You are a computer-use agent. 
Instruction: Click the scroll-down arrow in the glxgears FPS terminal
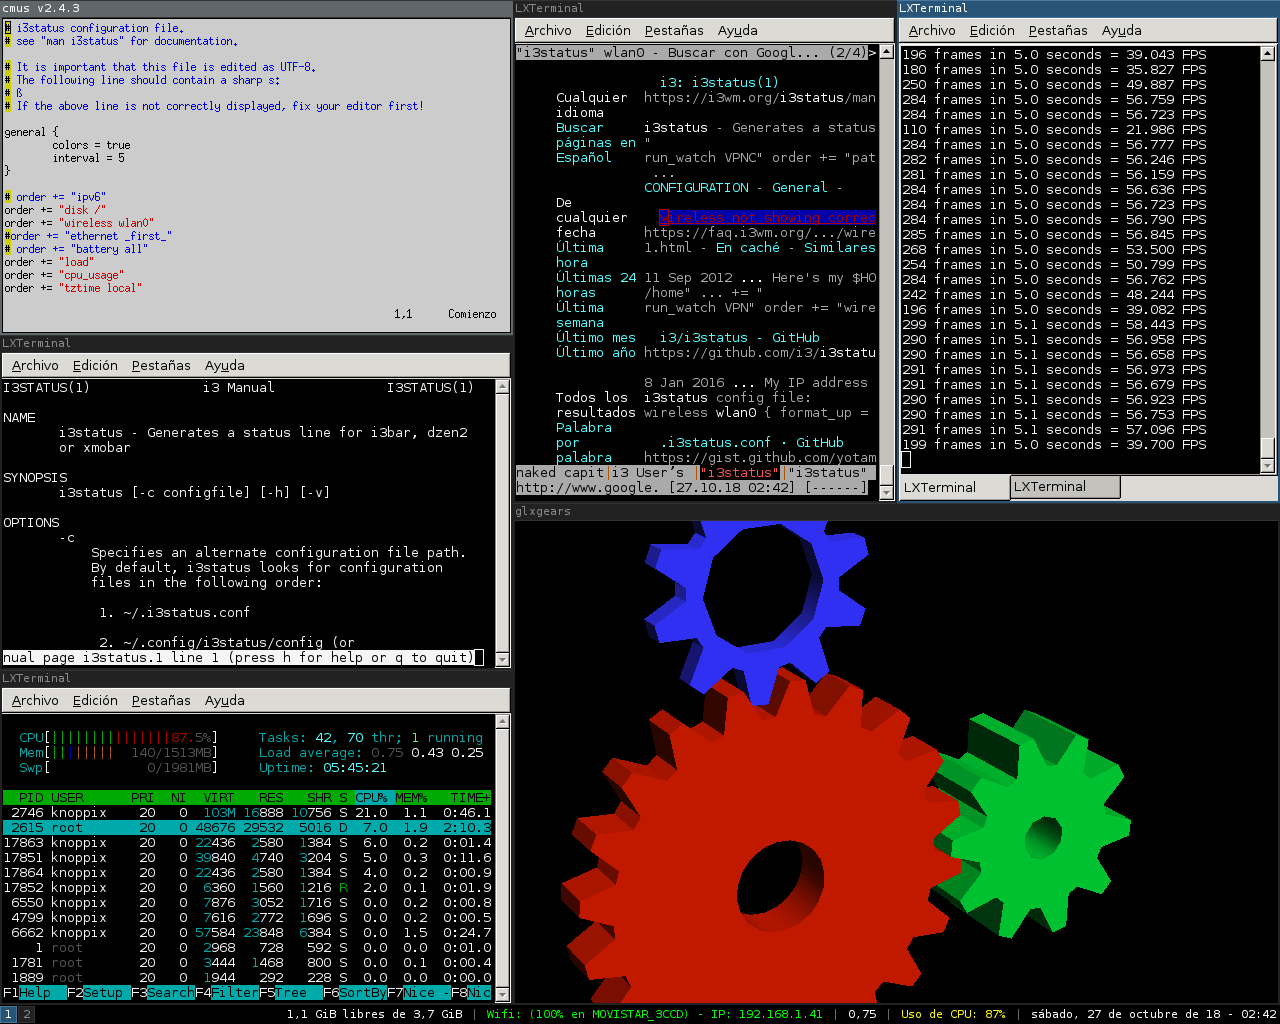click(1268, 465)
